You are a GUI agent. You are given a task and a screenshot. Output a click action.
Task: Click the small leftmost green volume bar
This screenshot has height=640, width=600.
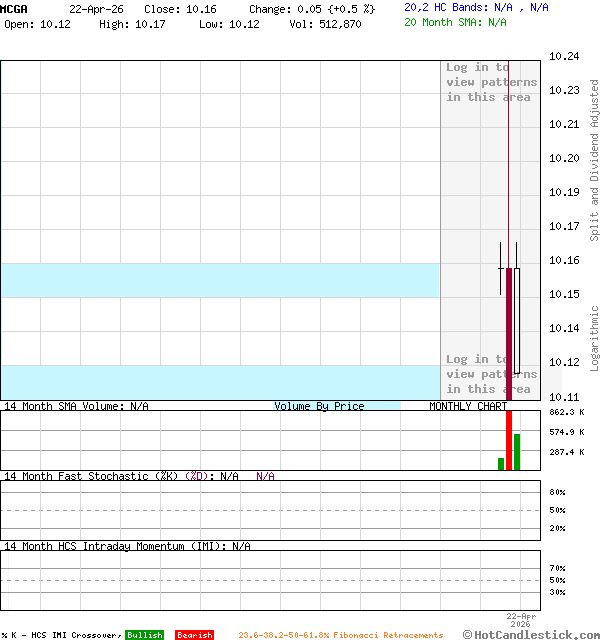tap(501, 464)
